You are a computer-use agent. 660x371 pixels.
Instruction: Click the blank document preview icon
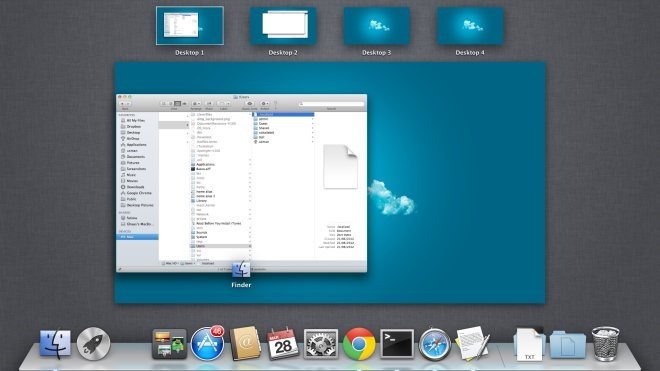coord(340,167)
